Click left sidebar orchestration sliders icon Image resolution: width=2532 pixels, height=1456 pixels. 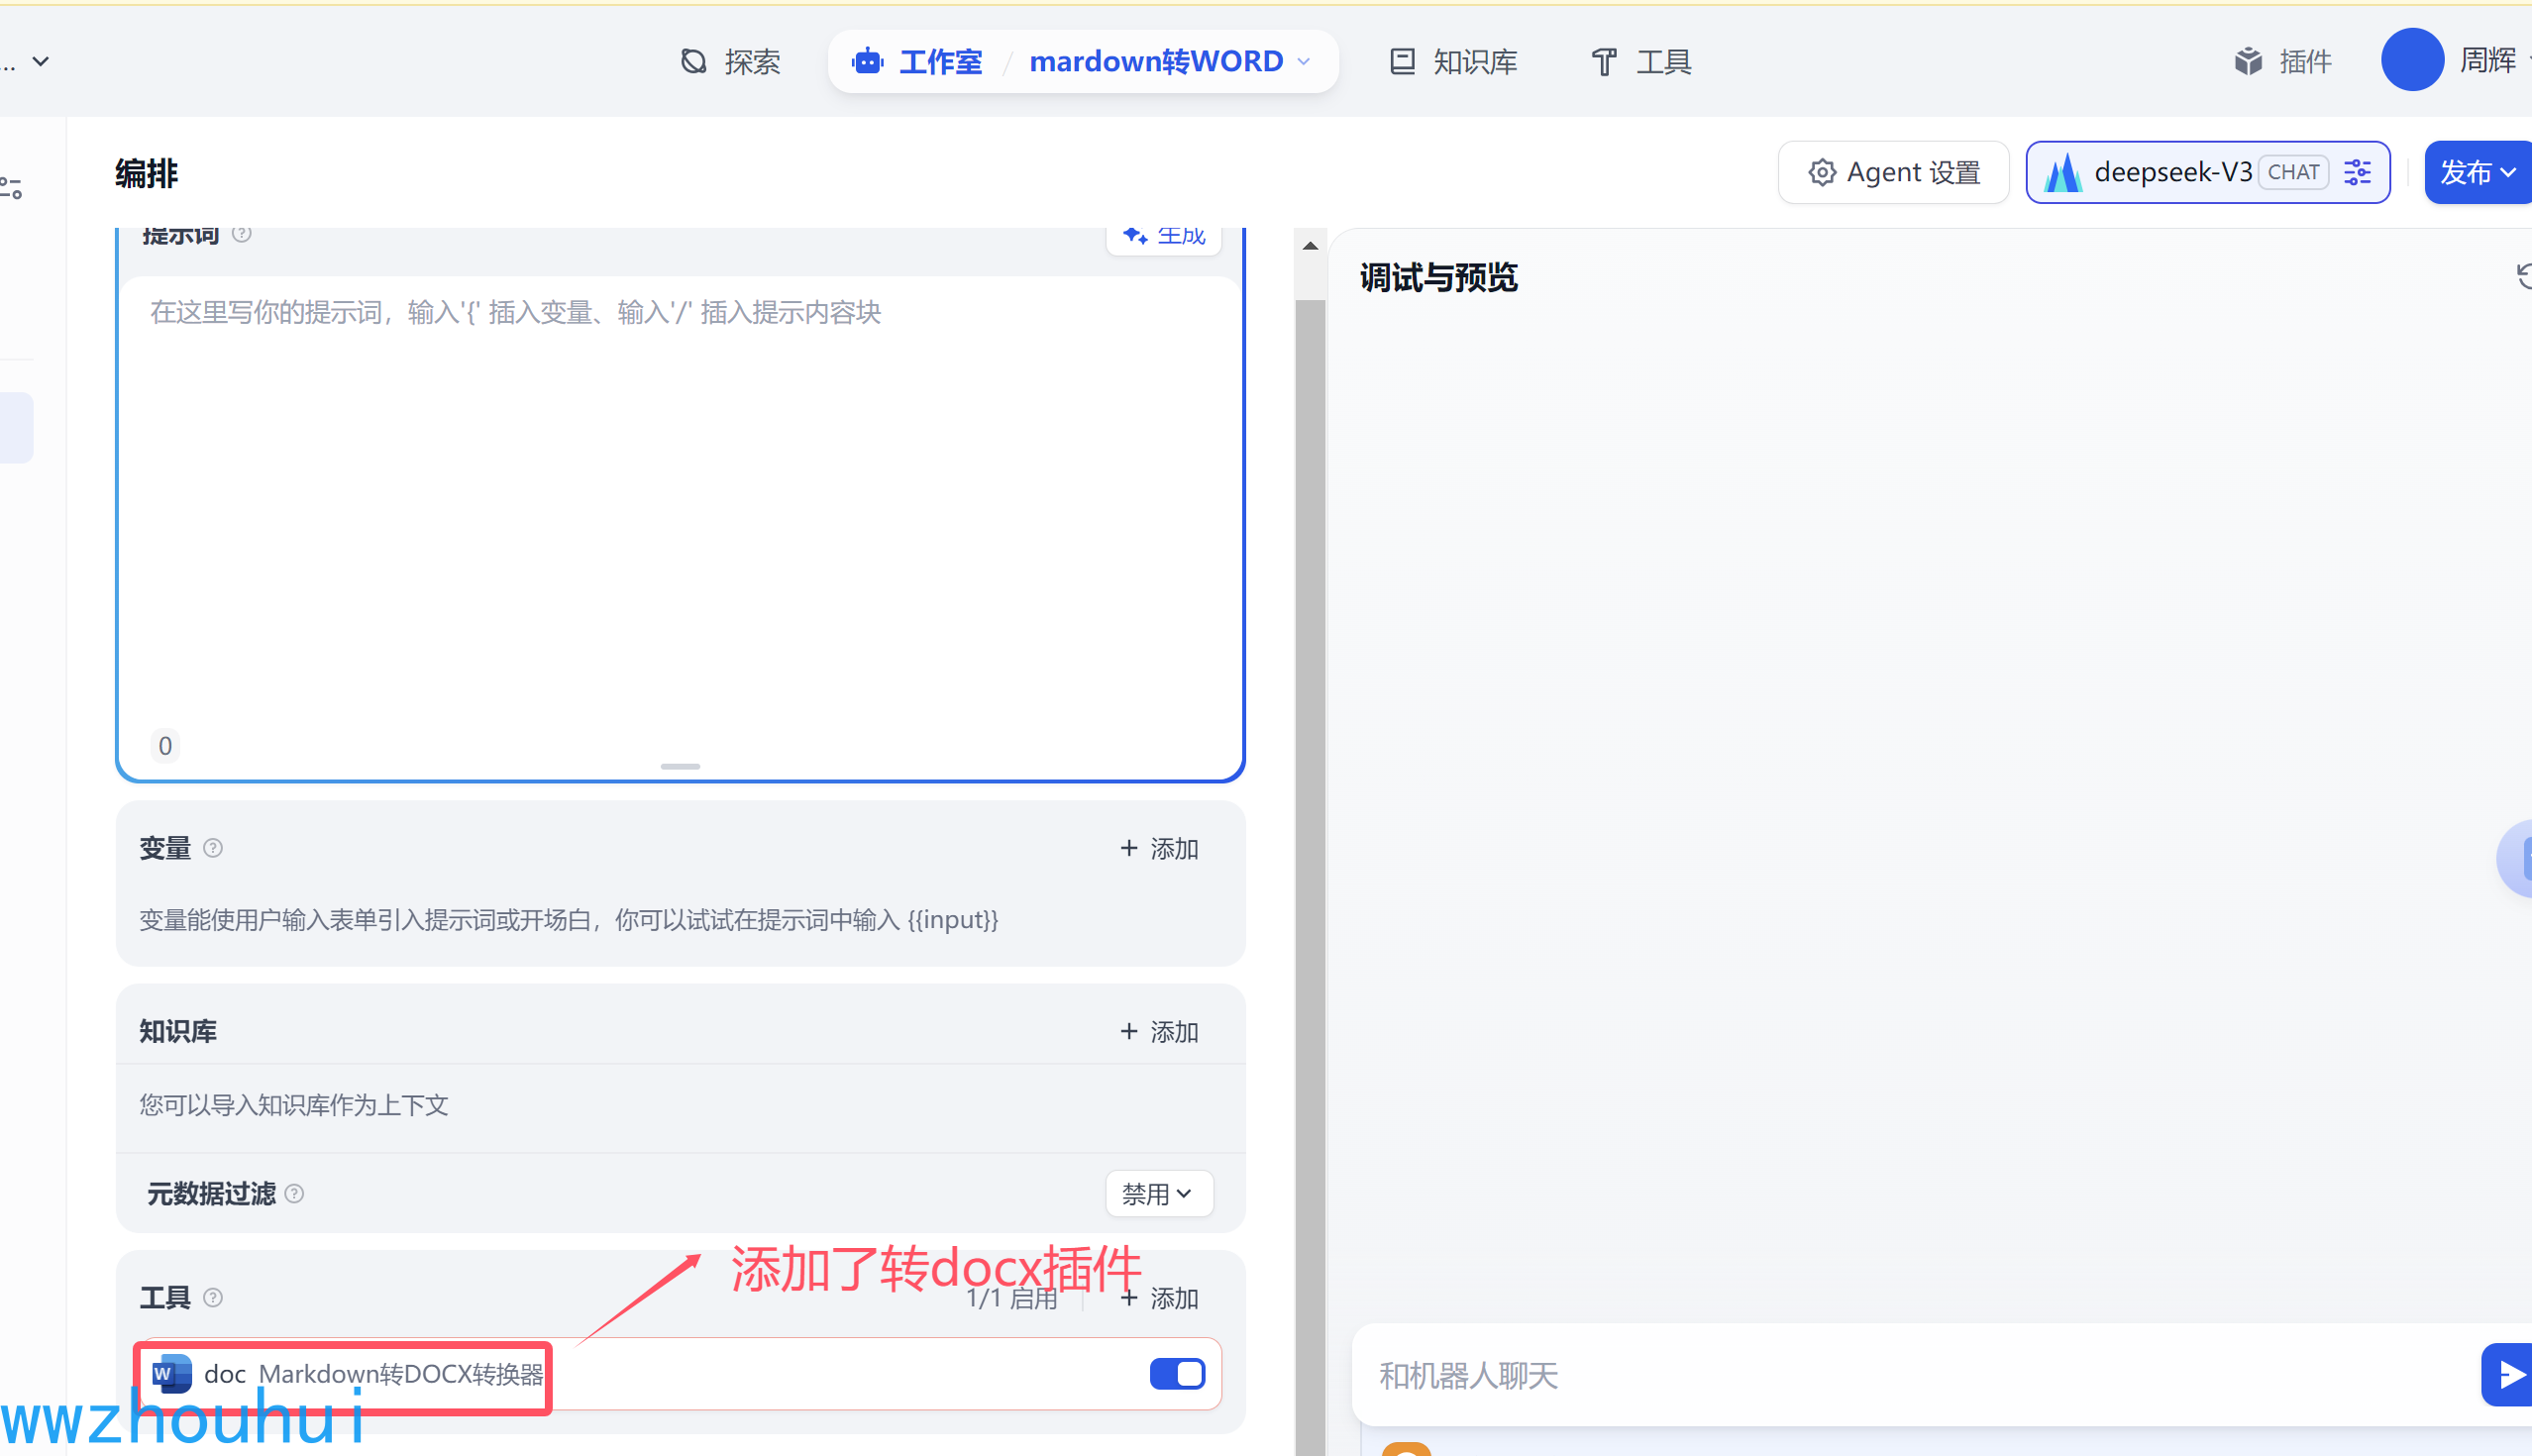pyautogui.click(x=12, y=187)
